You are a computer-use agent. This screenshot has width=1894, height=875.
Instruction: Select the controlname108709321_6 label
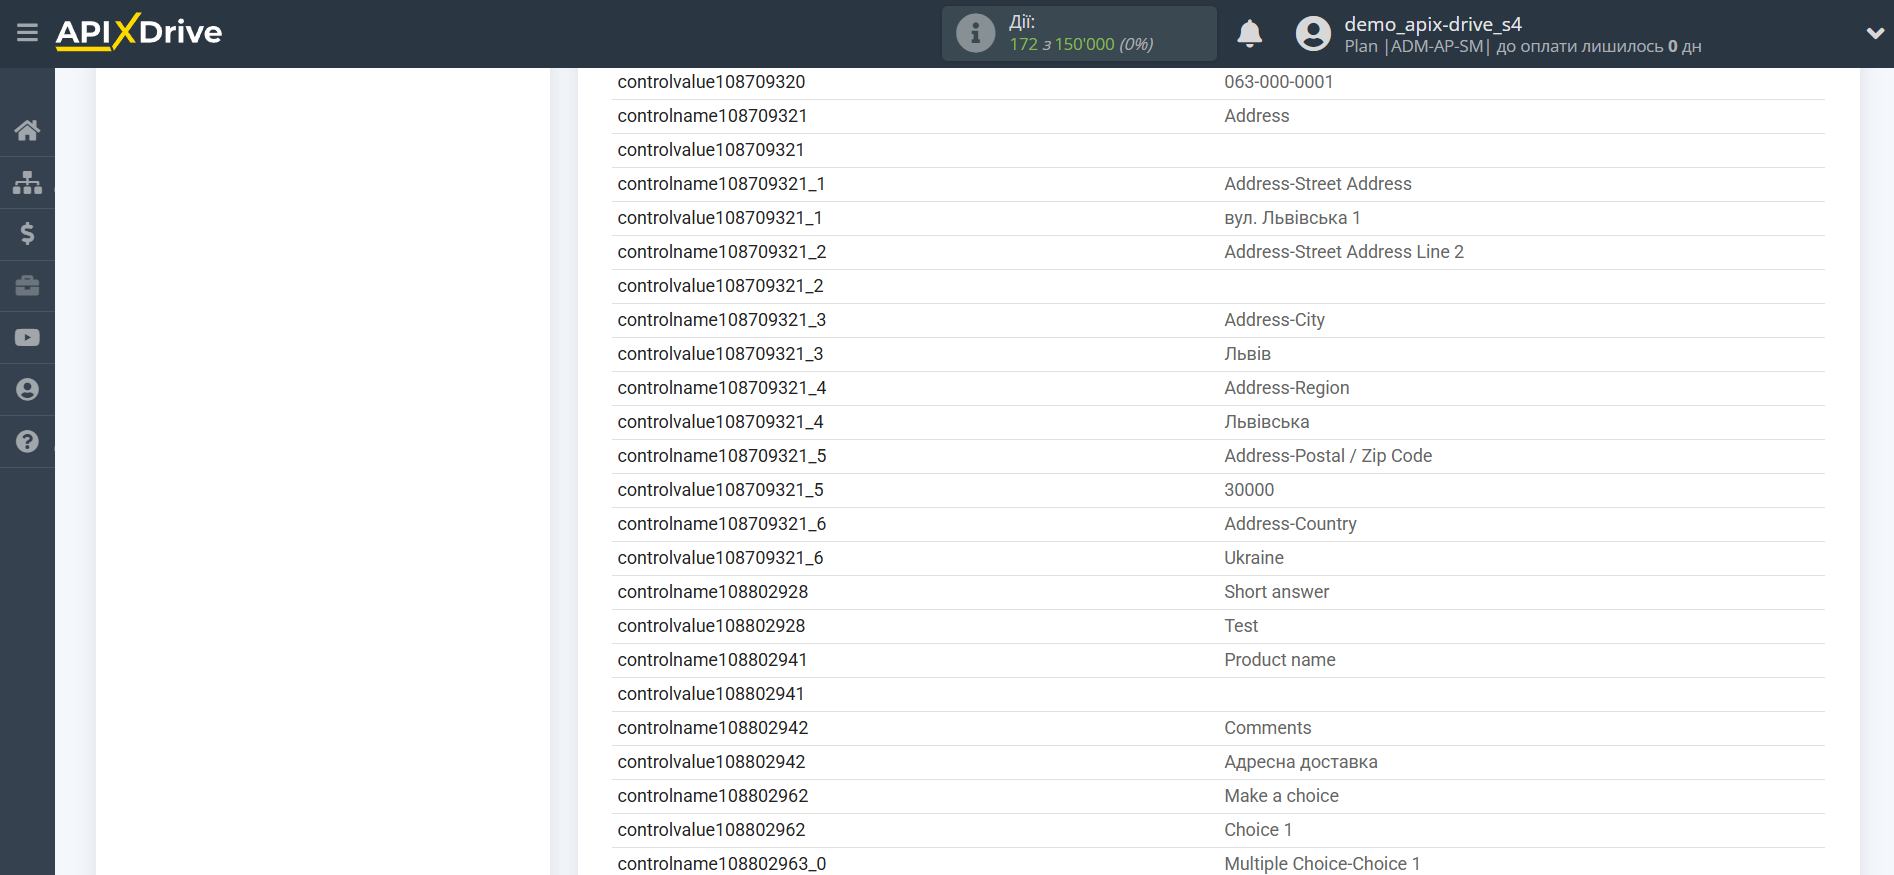(721, 524)
